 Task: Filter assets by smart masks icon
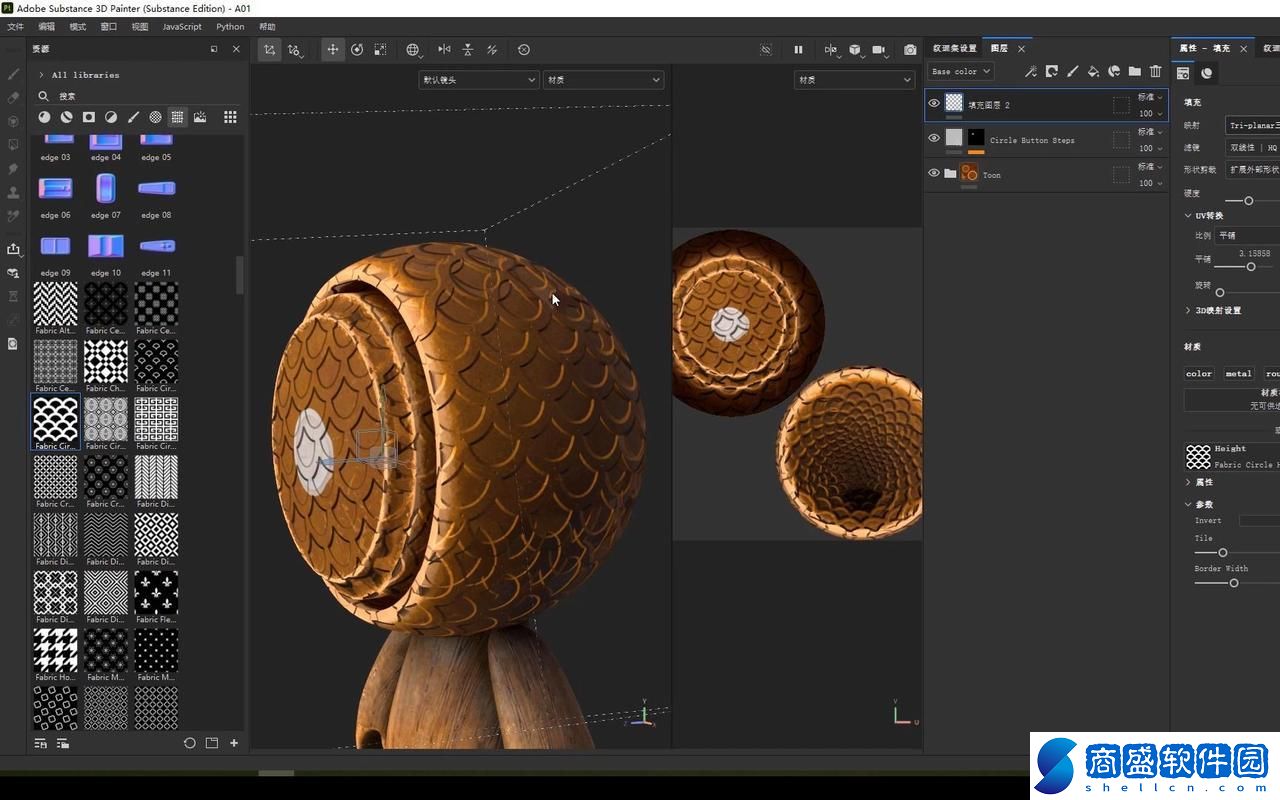(88, 117)
